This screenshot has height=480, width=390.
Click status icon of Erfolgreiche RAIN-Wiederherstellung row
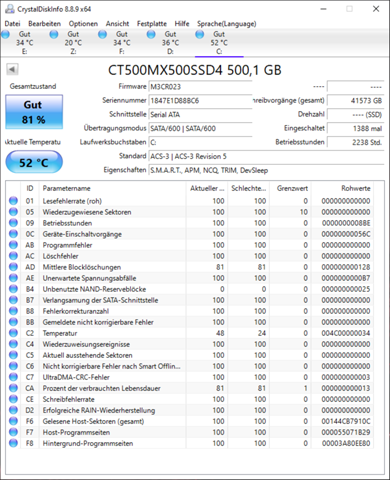[x=13, y=410]
